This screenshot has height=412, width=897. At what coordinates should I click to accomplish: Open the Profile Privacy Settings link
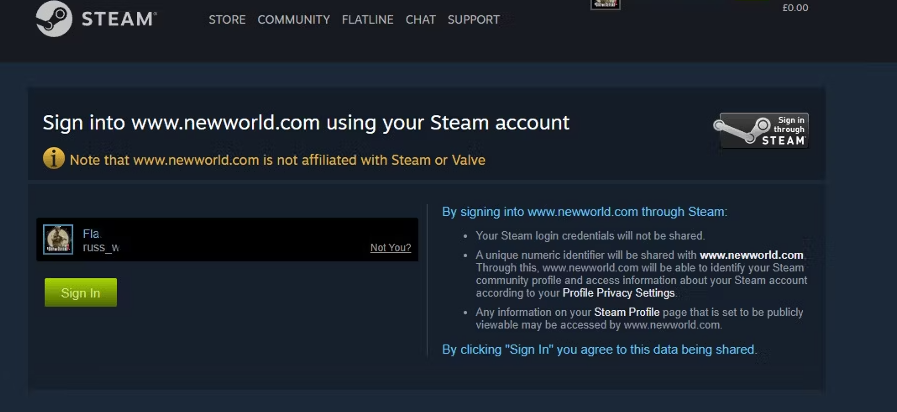[x=618, y=293]
